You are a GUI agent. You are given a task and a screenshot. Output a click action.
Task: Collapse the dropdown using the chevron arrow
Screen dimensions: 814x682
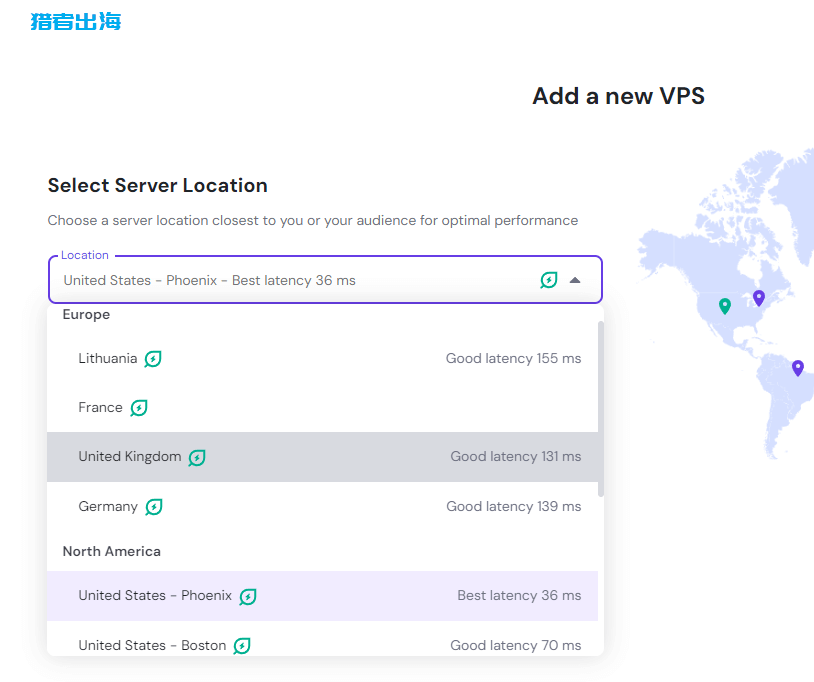coord(575,282)
